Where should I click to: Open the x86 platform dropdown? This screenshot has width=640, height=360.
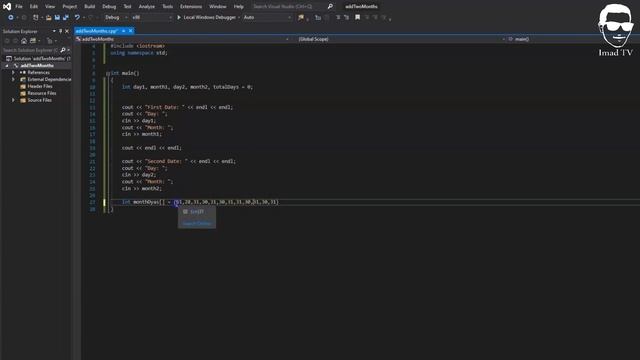coord(151,18)
